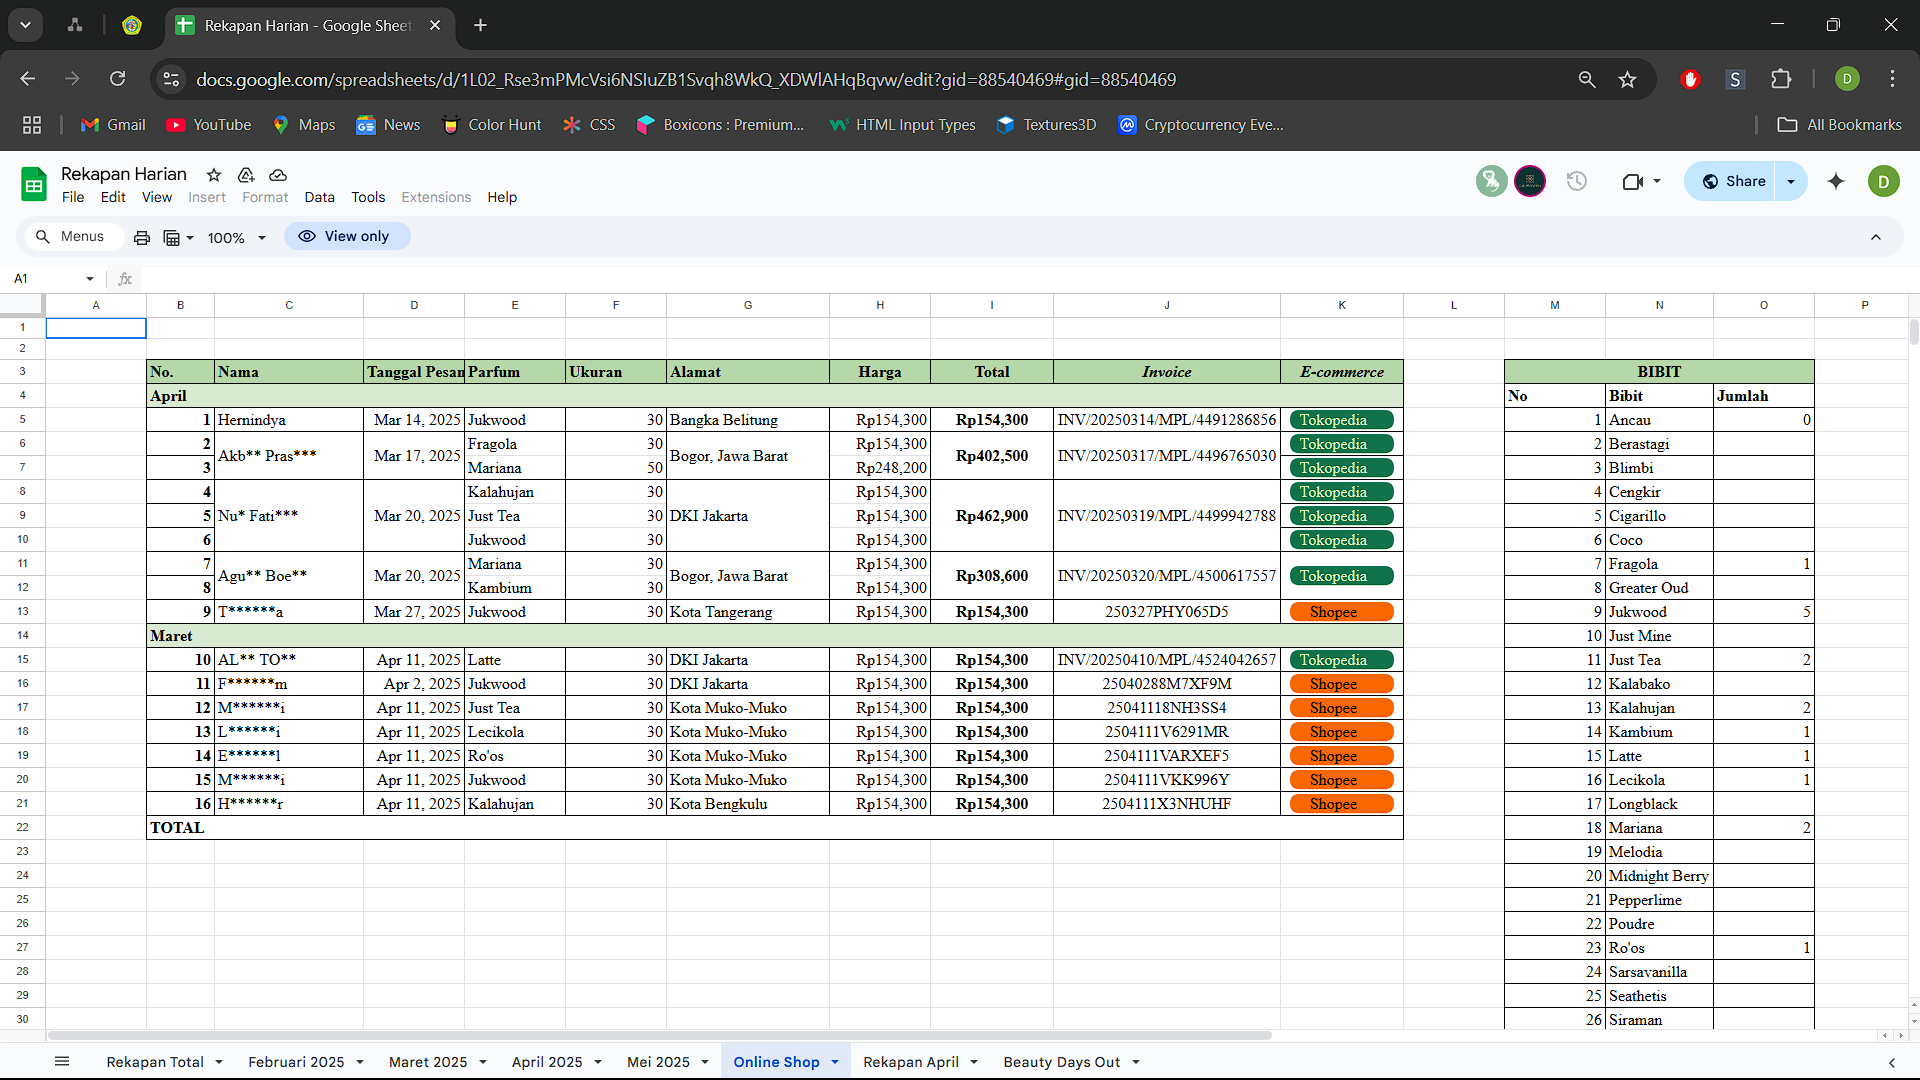This screenshot has height=1080, width=1920.
Task: Click the Google Sheets home logo
Action: click(x=34, y=184)
